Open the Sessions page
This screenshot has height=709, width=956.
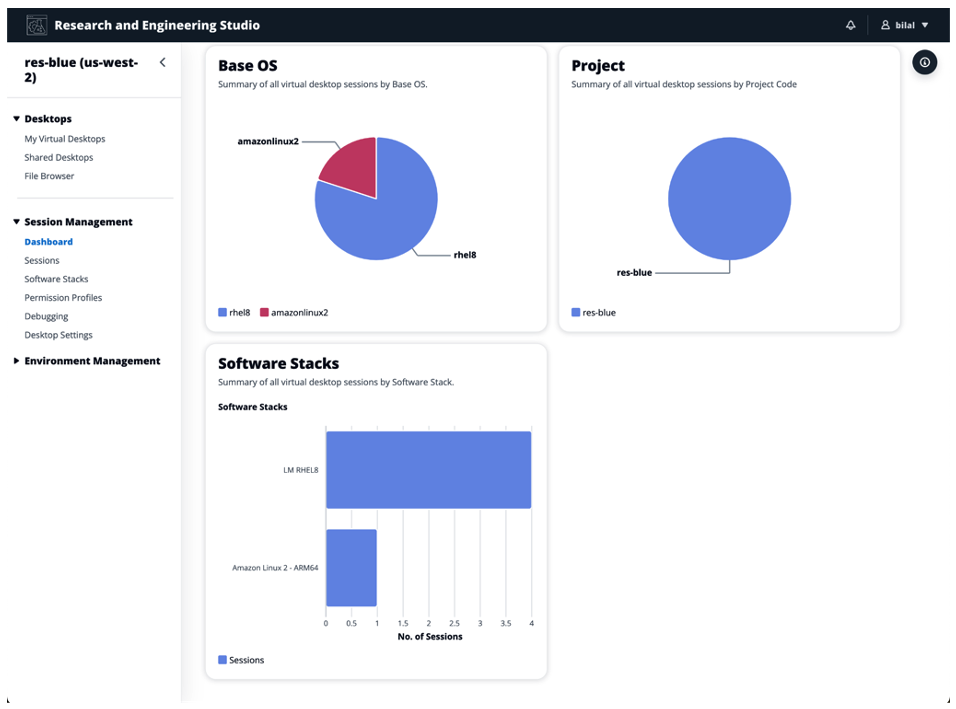pyautogui.click(x=40, y=260)
